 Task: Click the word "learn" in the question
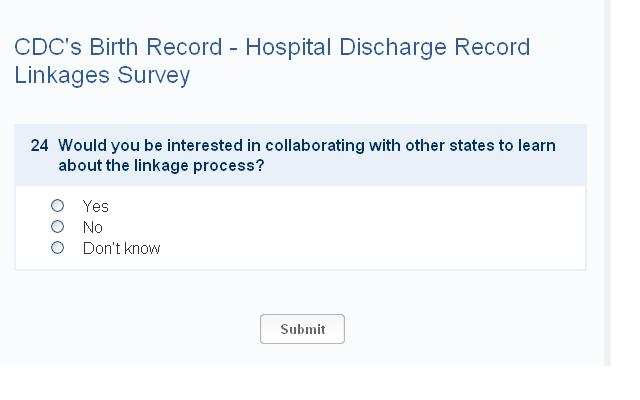[536, 146]
